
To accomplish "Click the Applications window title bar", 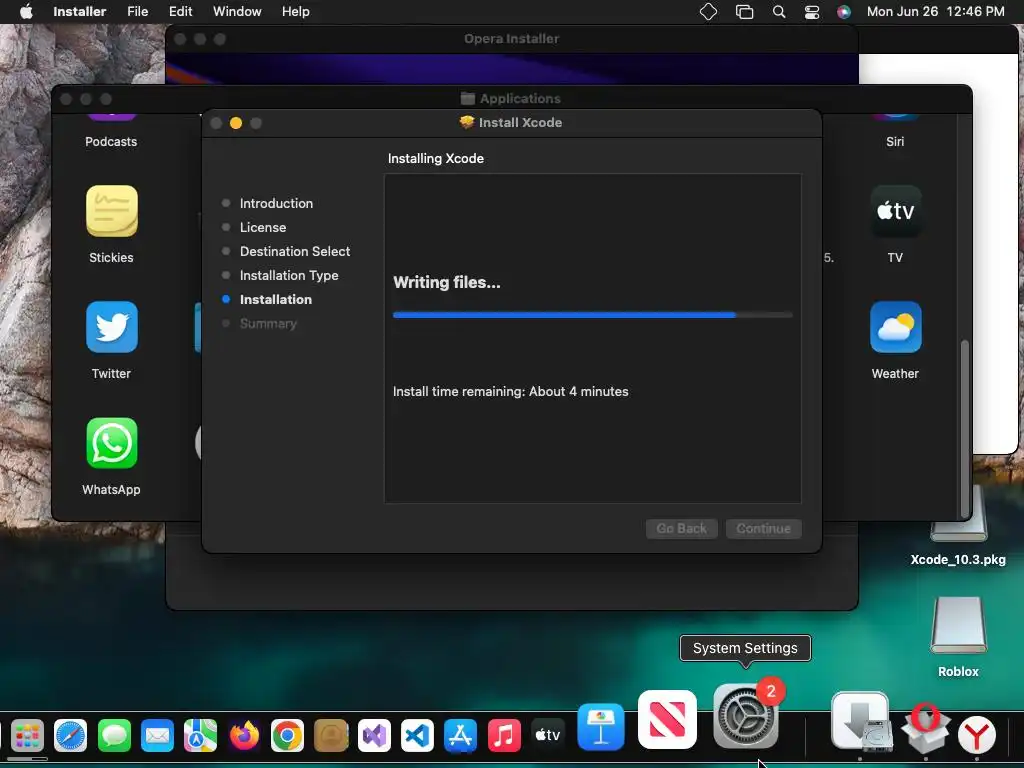I will click(511, 99).
